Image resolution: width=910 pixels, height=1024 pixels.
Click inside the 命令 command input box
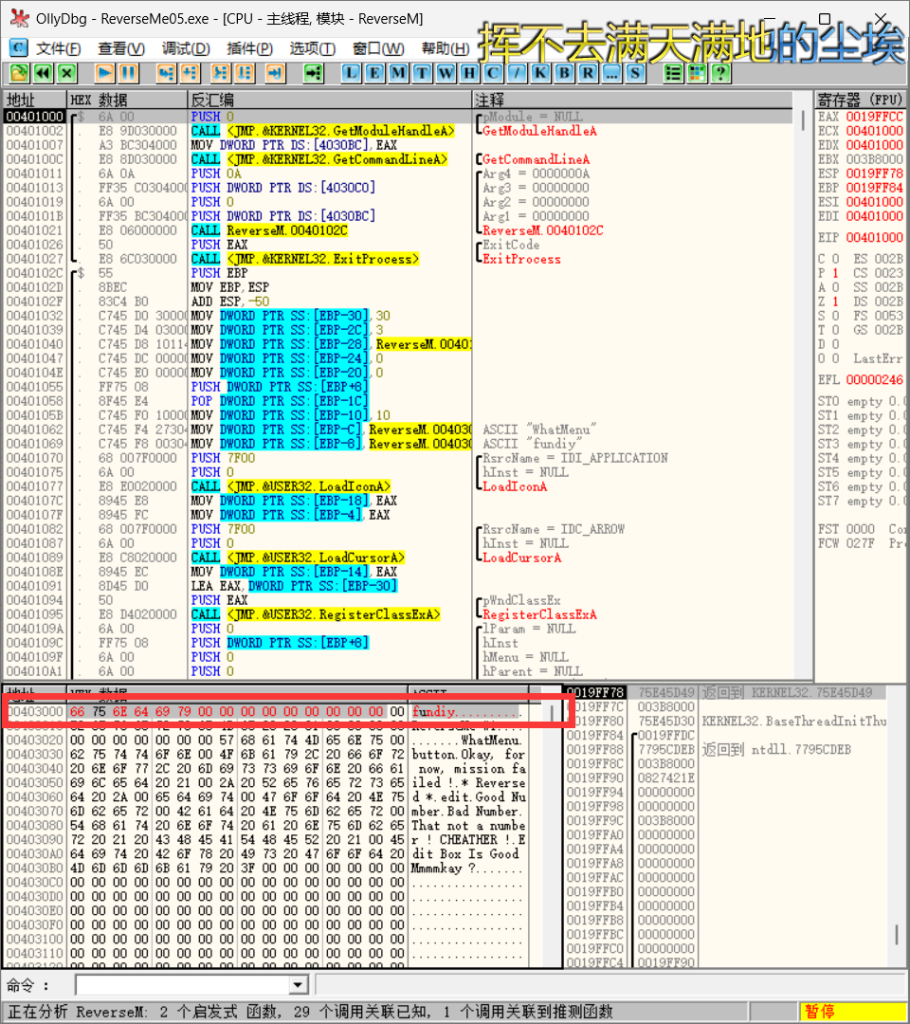[x=180, y=986]
